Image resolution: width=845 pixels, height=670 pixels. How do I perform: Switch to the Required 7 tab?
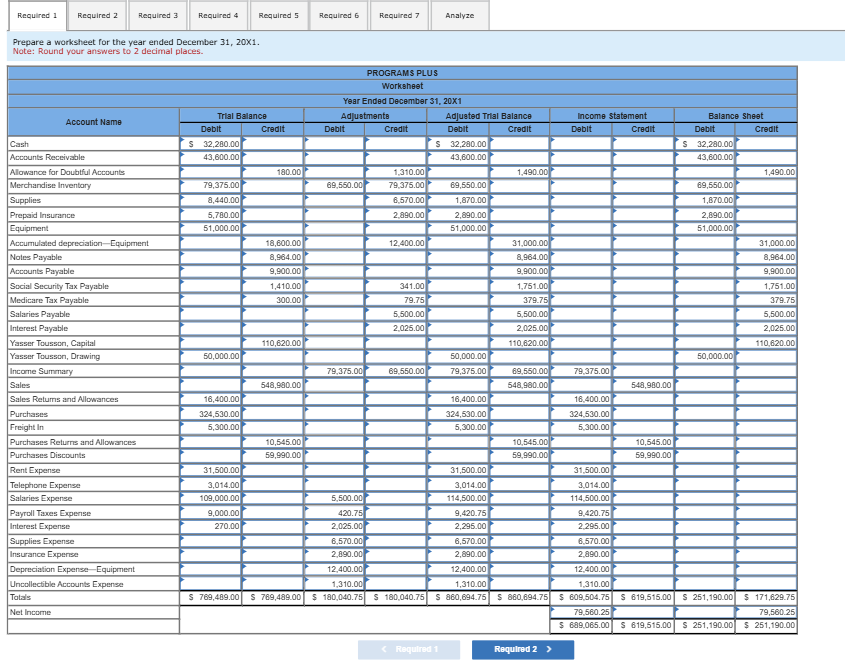coord(399,16)
